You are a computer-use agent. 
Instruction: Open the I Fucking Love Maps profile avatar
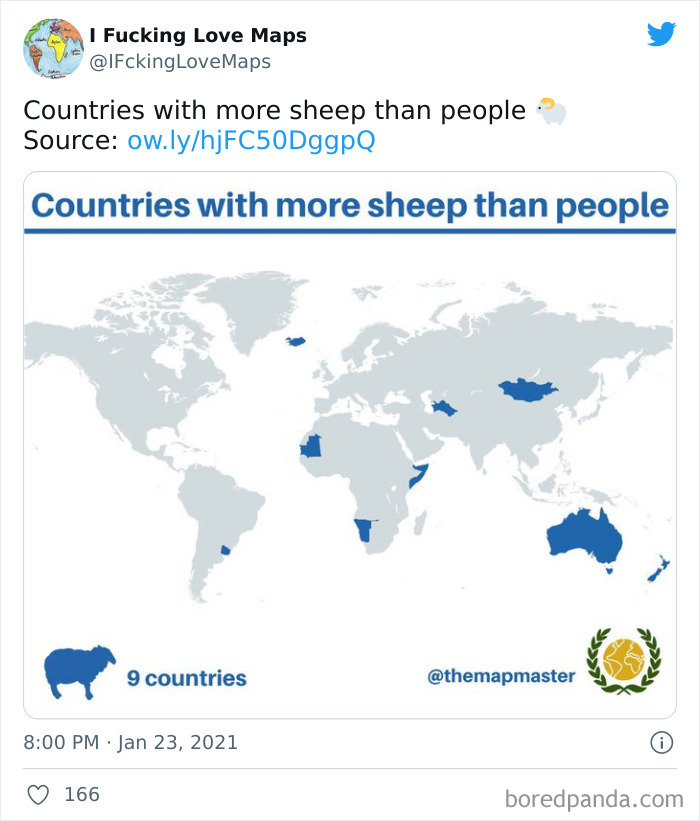point(53,49)
